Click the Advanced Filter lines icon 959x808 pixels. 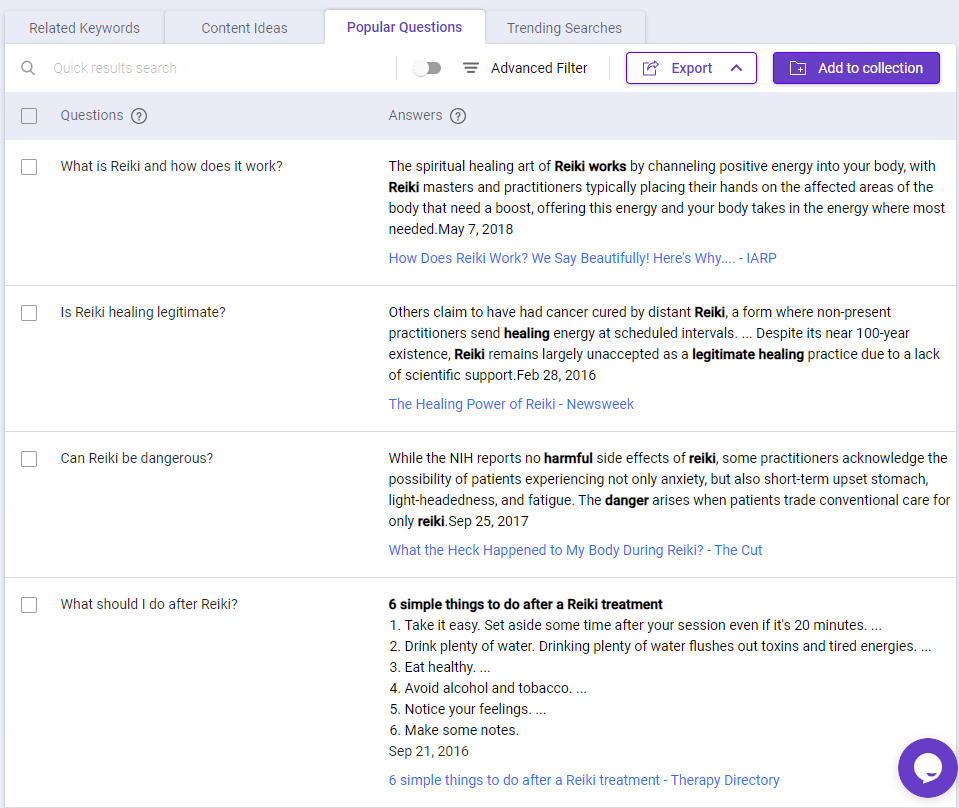pyautogui.click(x=470, y=68)
